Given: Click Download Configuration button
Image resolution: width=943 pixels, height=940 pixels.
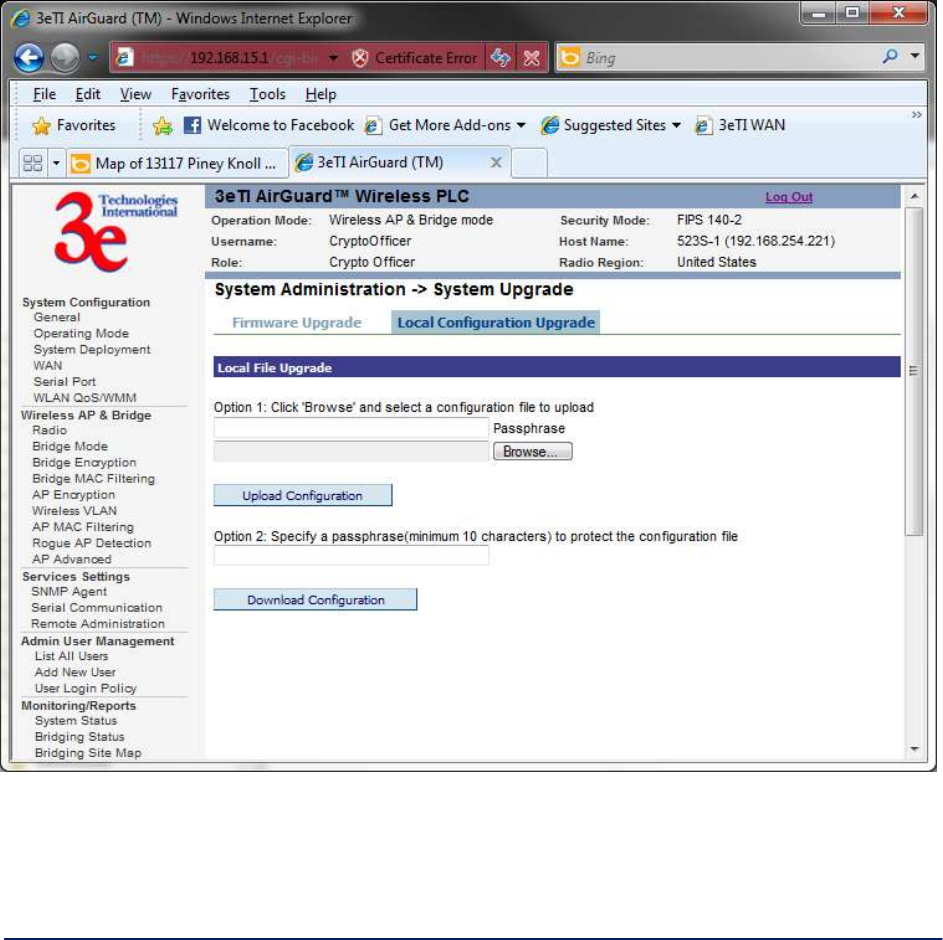Looking at the screenshot, I should click(x=315, y=600).
